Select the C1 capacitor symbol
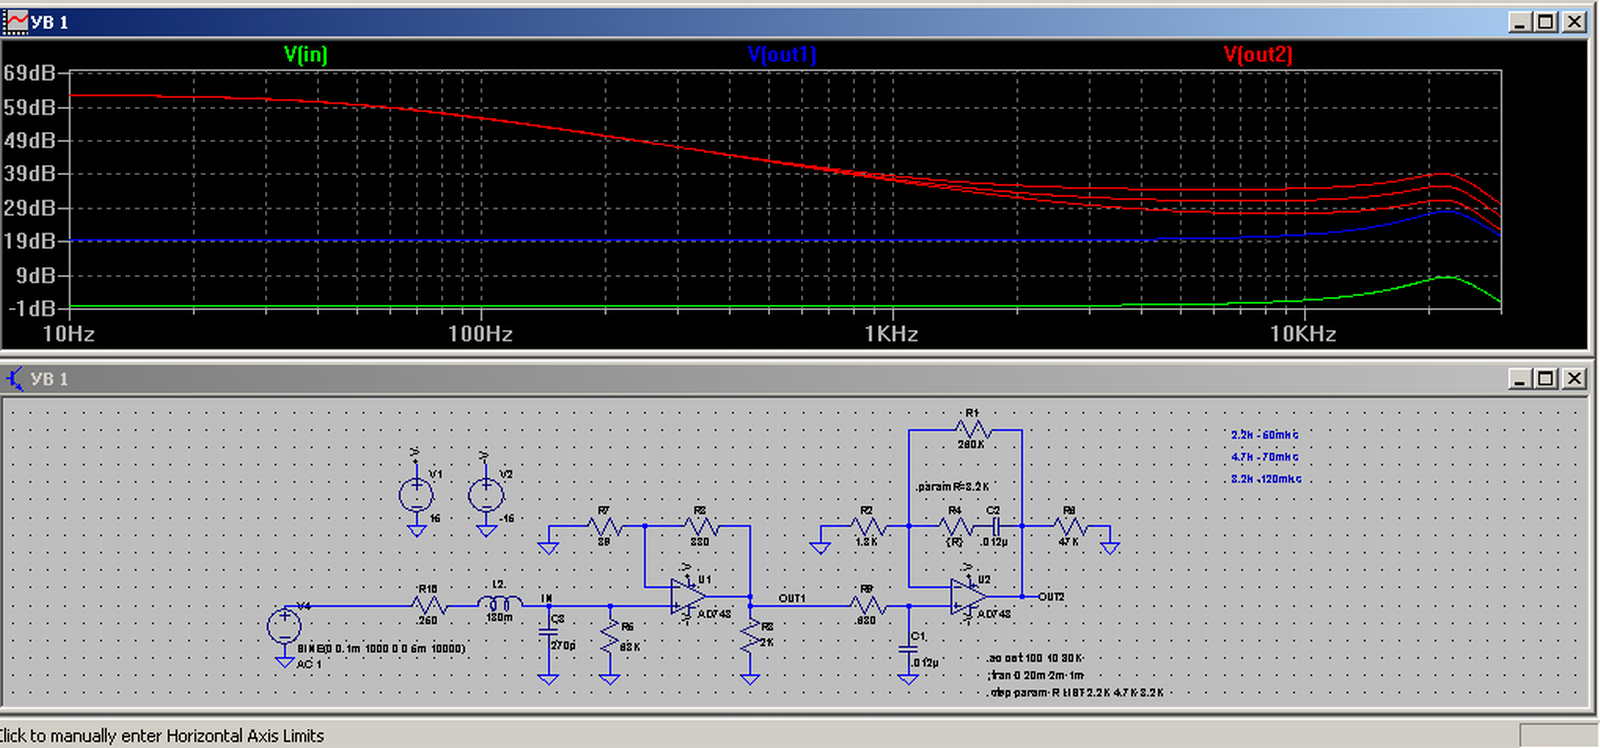This screenshot has width=1600, height=748. coord(908,648)
